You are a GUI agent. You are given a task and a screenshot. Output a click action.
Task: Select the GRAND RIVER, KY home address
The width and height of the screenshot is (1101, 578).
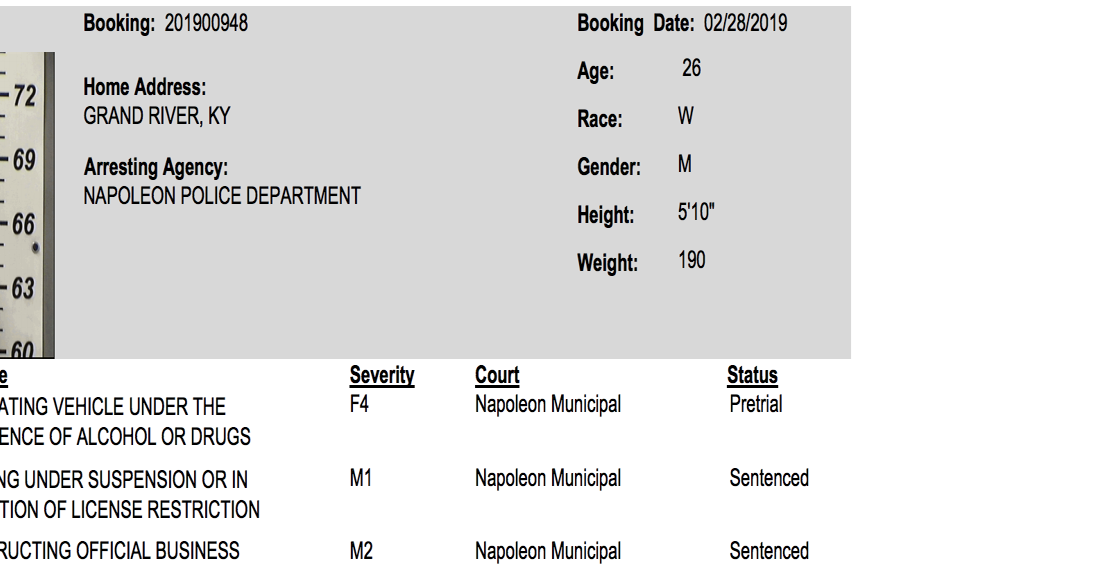click(x=157, y=116)
